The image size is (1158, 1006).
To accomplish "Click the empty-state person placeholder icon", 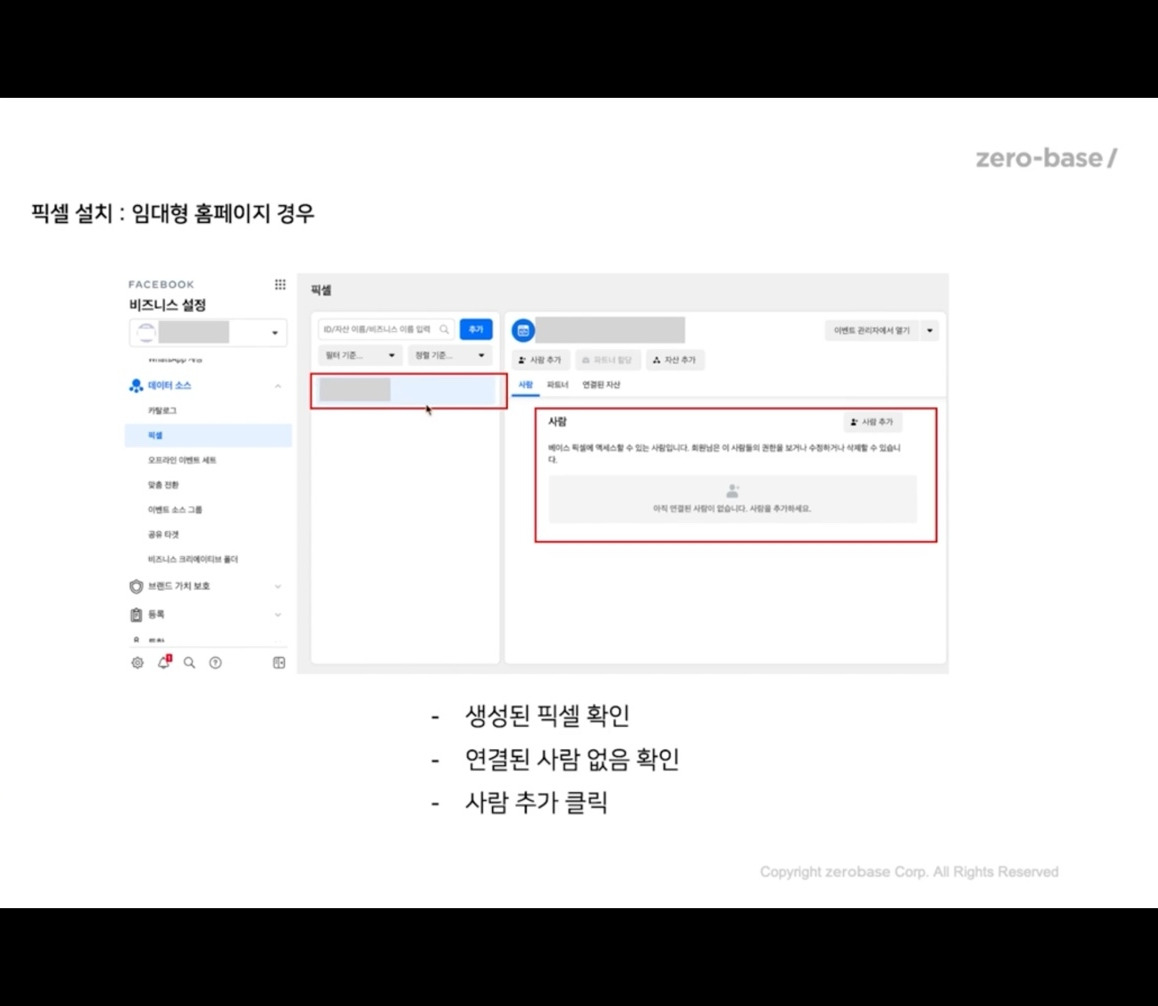I will tap(733, 491).
